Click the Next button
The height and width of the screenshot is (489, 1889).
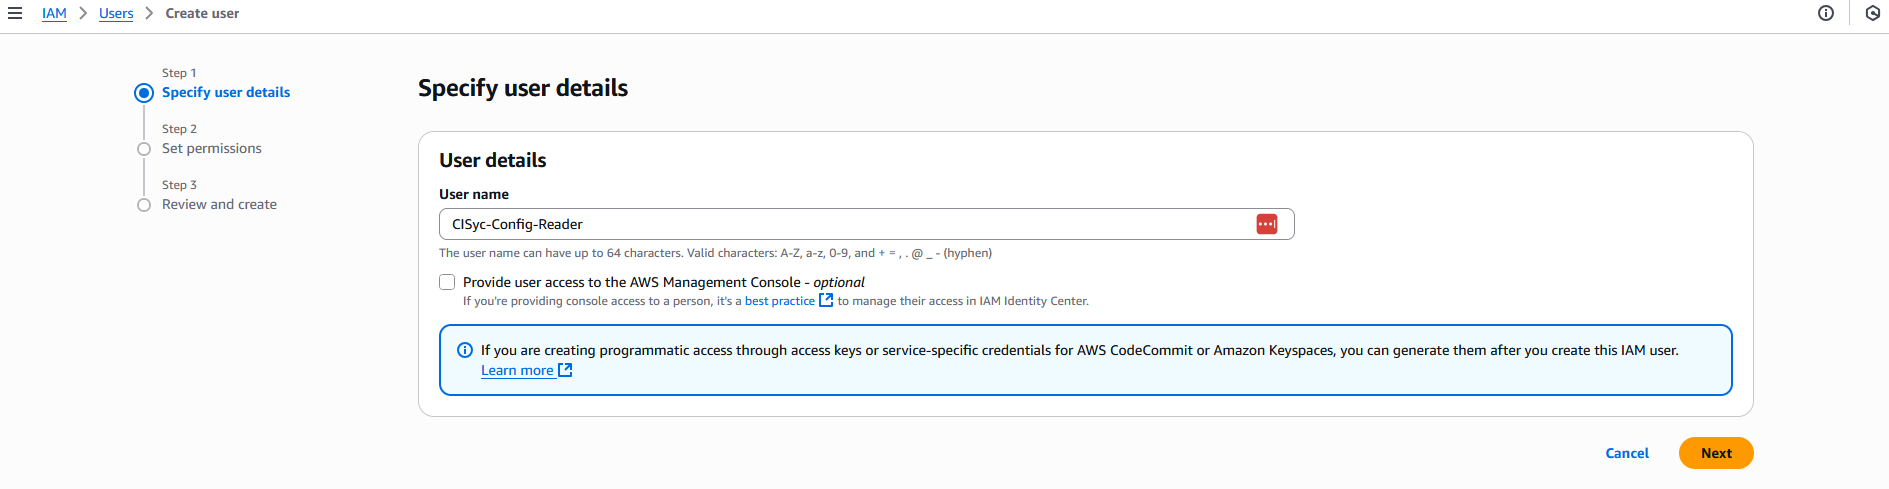point(1716,453)
